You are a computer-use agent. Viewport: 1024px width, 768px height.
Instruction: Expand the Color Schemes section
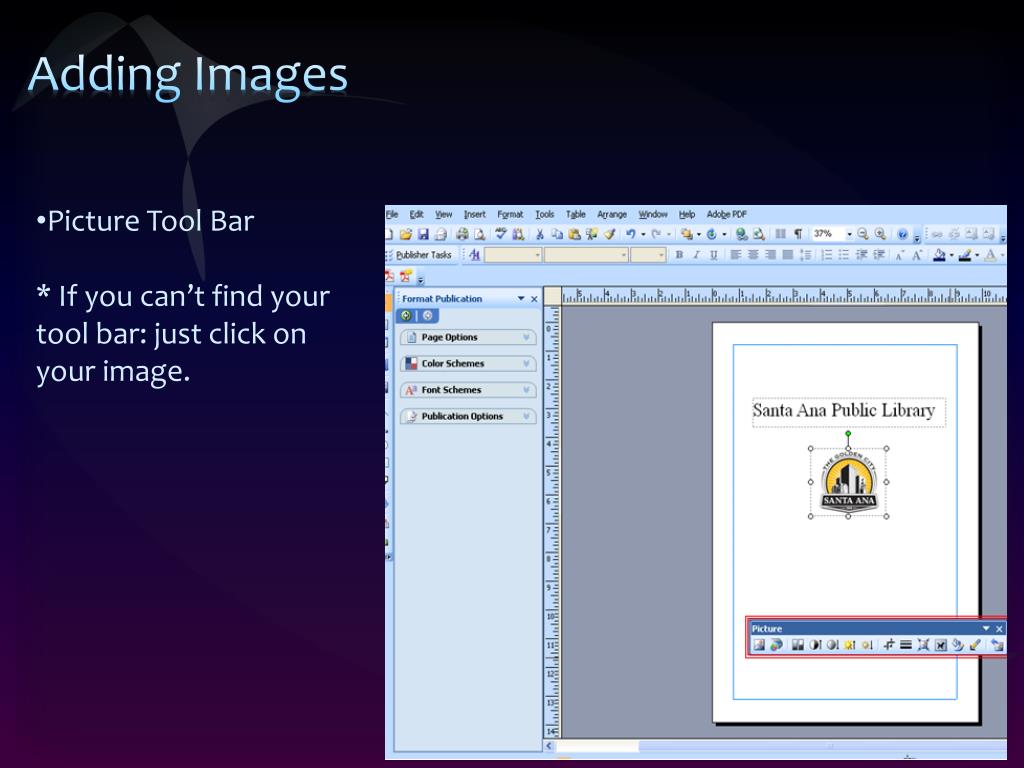tap(468, 364)
